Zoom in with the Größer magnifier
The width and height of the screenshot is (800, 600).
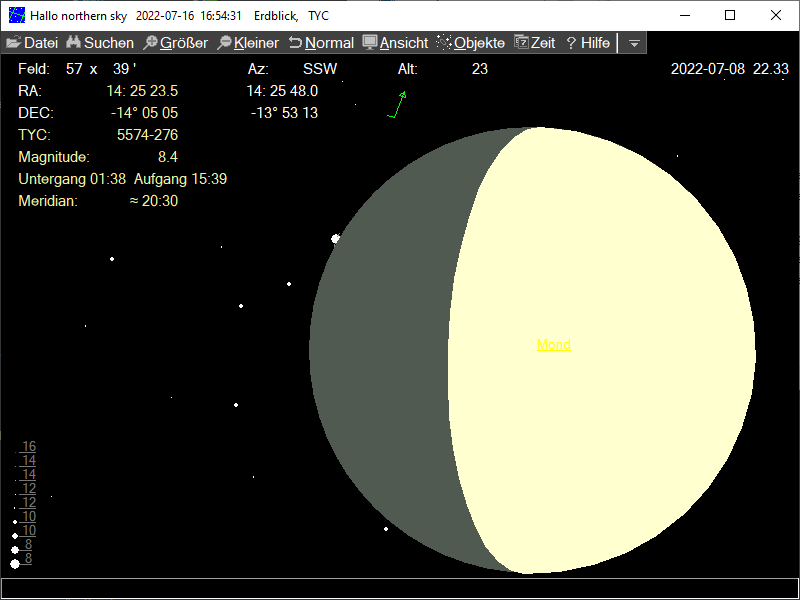175,43
